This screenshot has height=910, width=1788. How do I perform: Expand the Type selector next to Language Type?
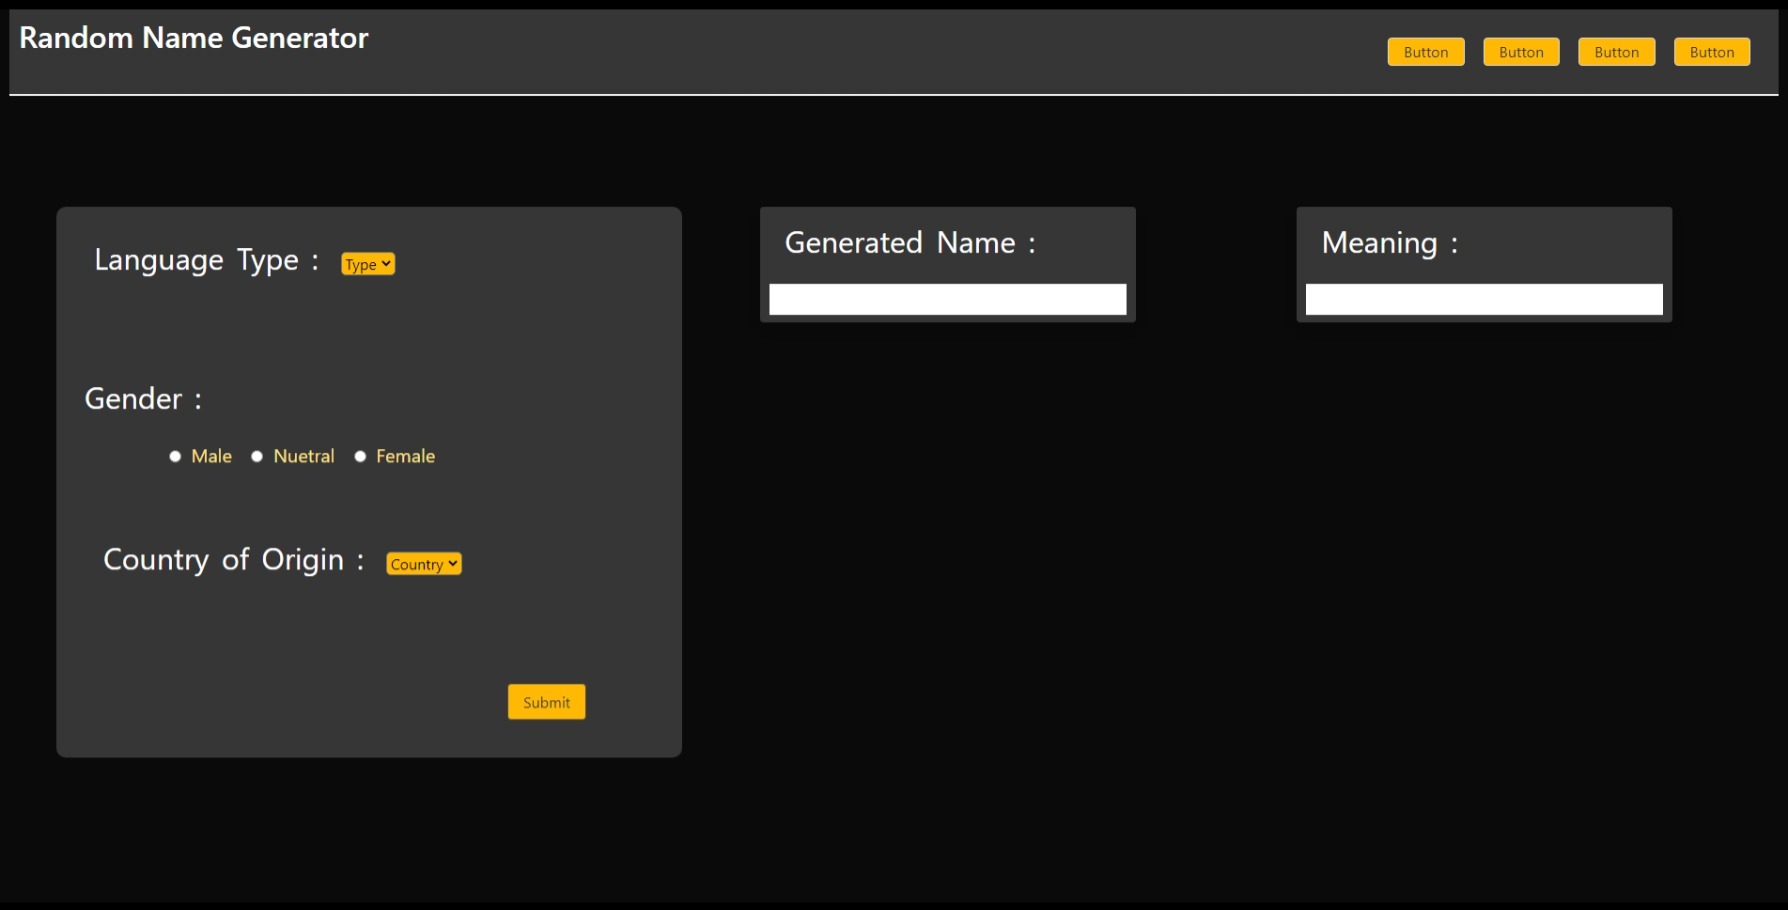[367, 263]
